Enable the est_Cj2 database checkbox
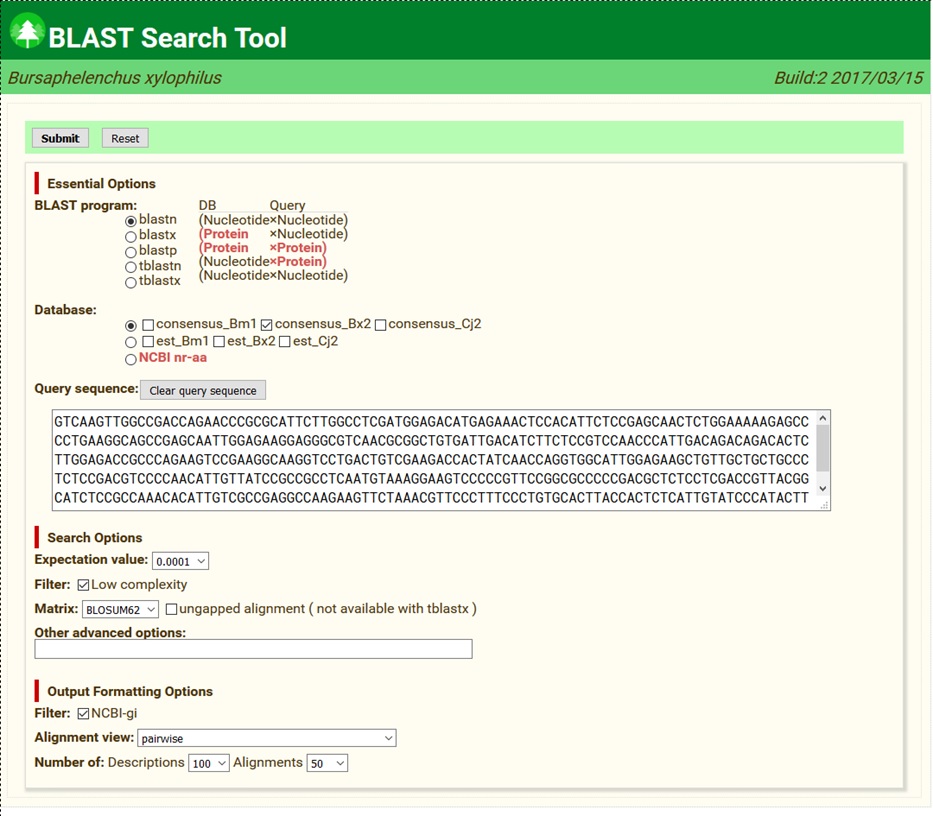The height and width of the screenshot is (816, 933). point(285,343)
